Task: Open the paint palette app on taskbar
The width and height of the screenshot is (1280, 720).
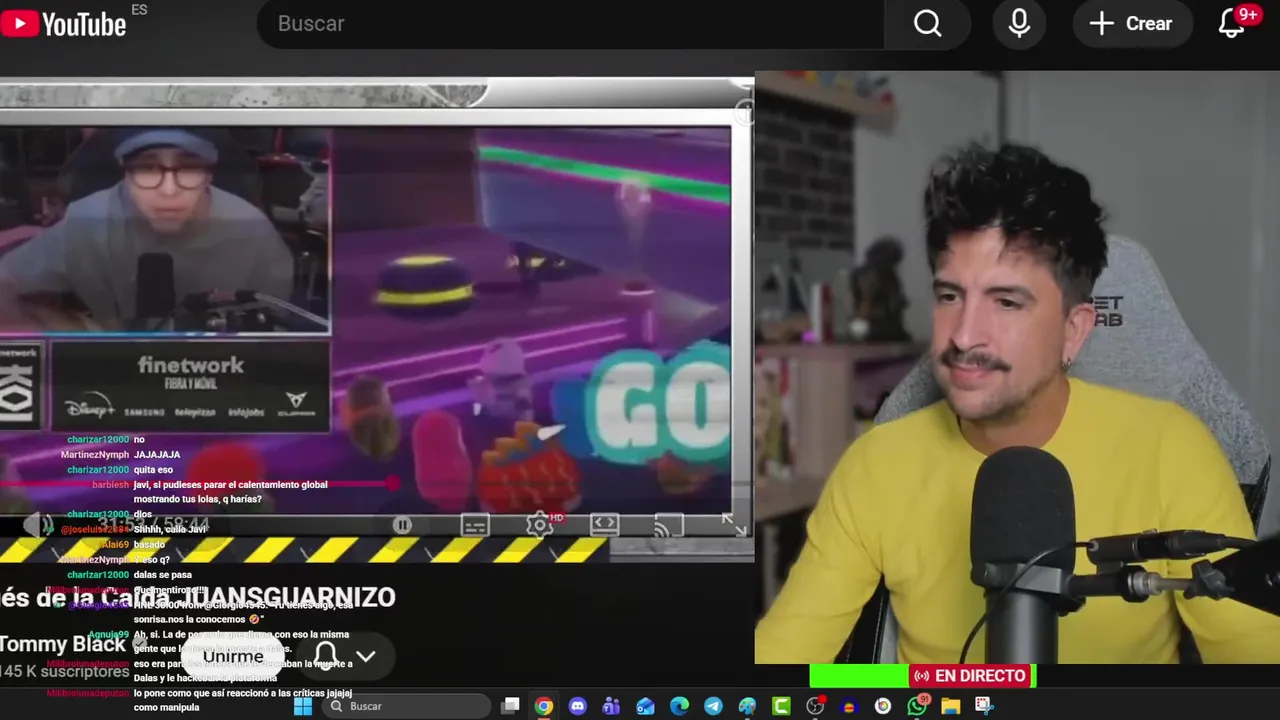Action: tap(747, 706)
